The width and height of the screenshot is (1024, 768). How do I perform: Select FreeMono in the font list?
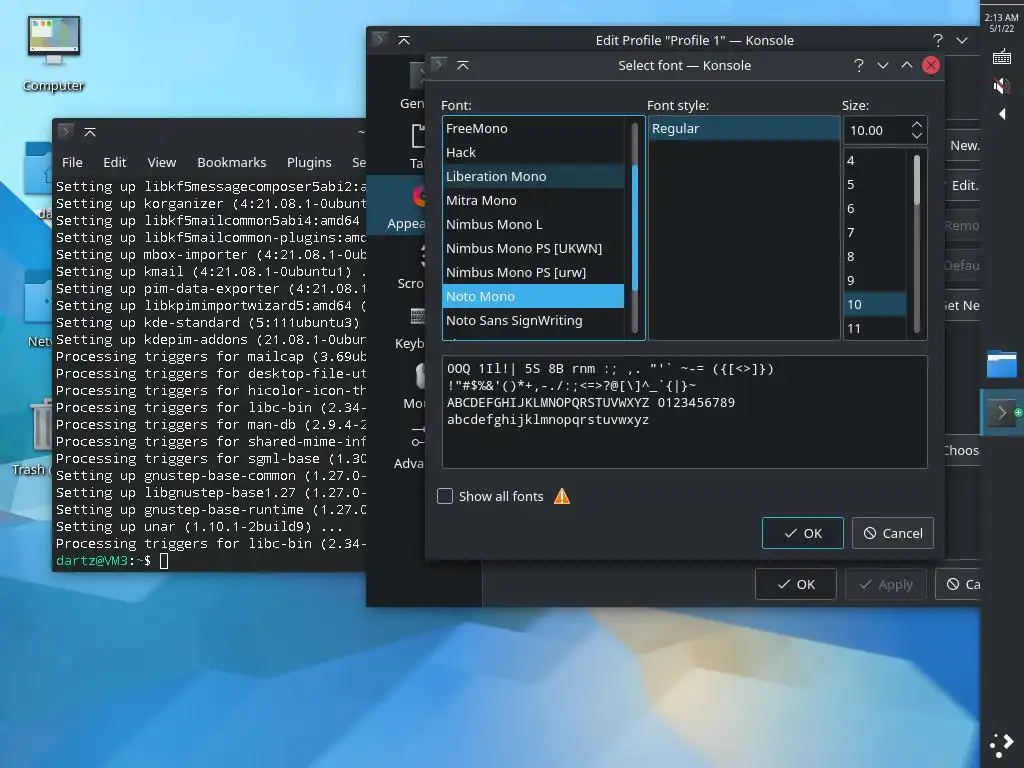pos(534,129)
